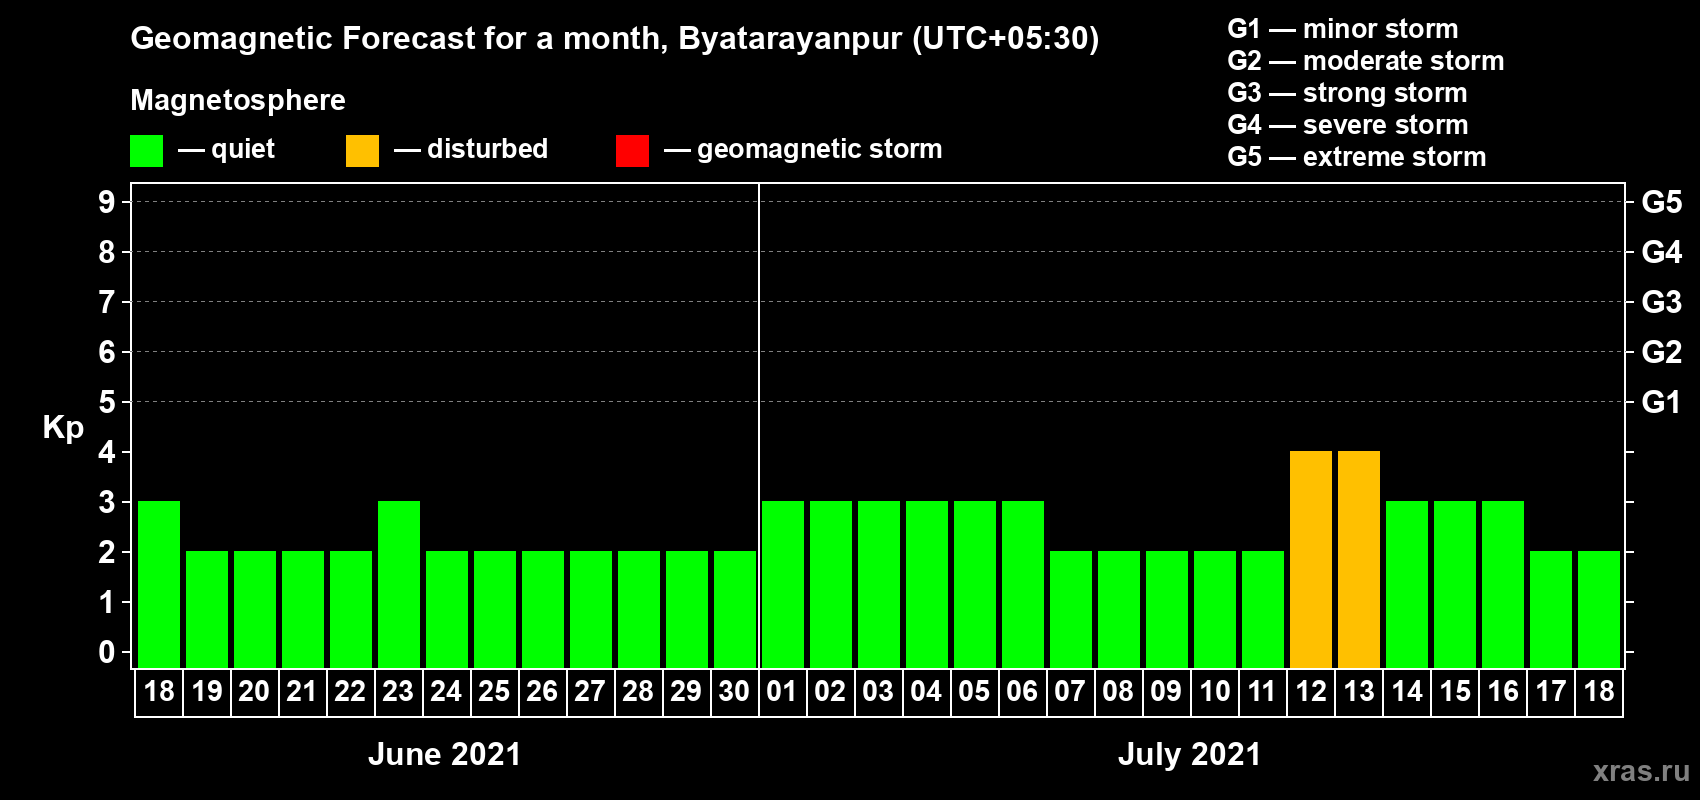Click the Magnetosphere heading
The height and width of the screenshot is (800, 1700).
(x=238, y=101)
